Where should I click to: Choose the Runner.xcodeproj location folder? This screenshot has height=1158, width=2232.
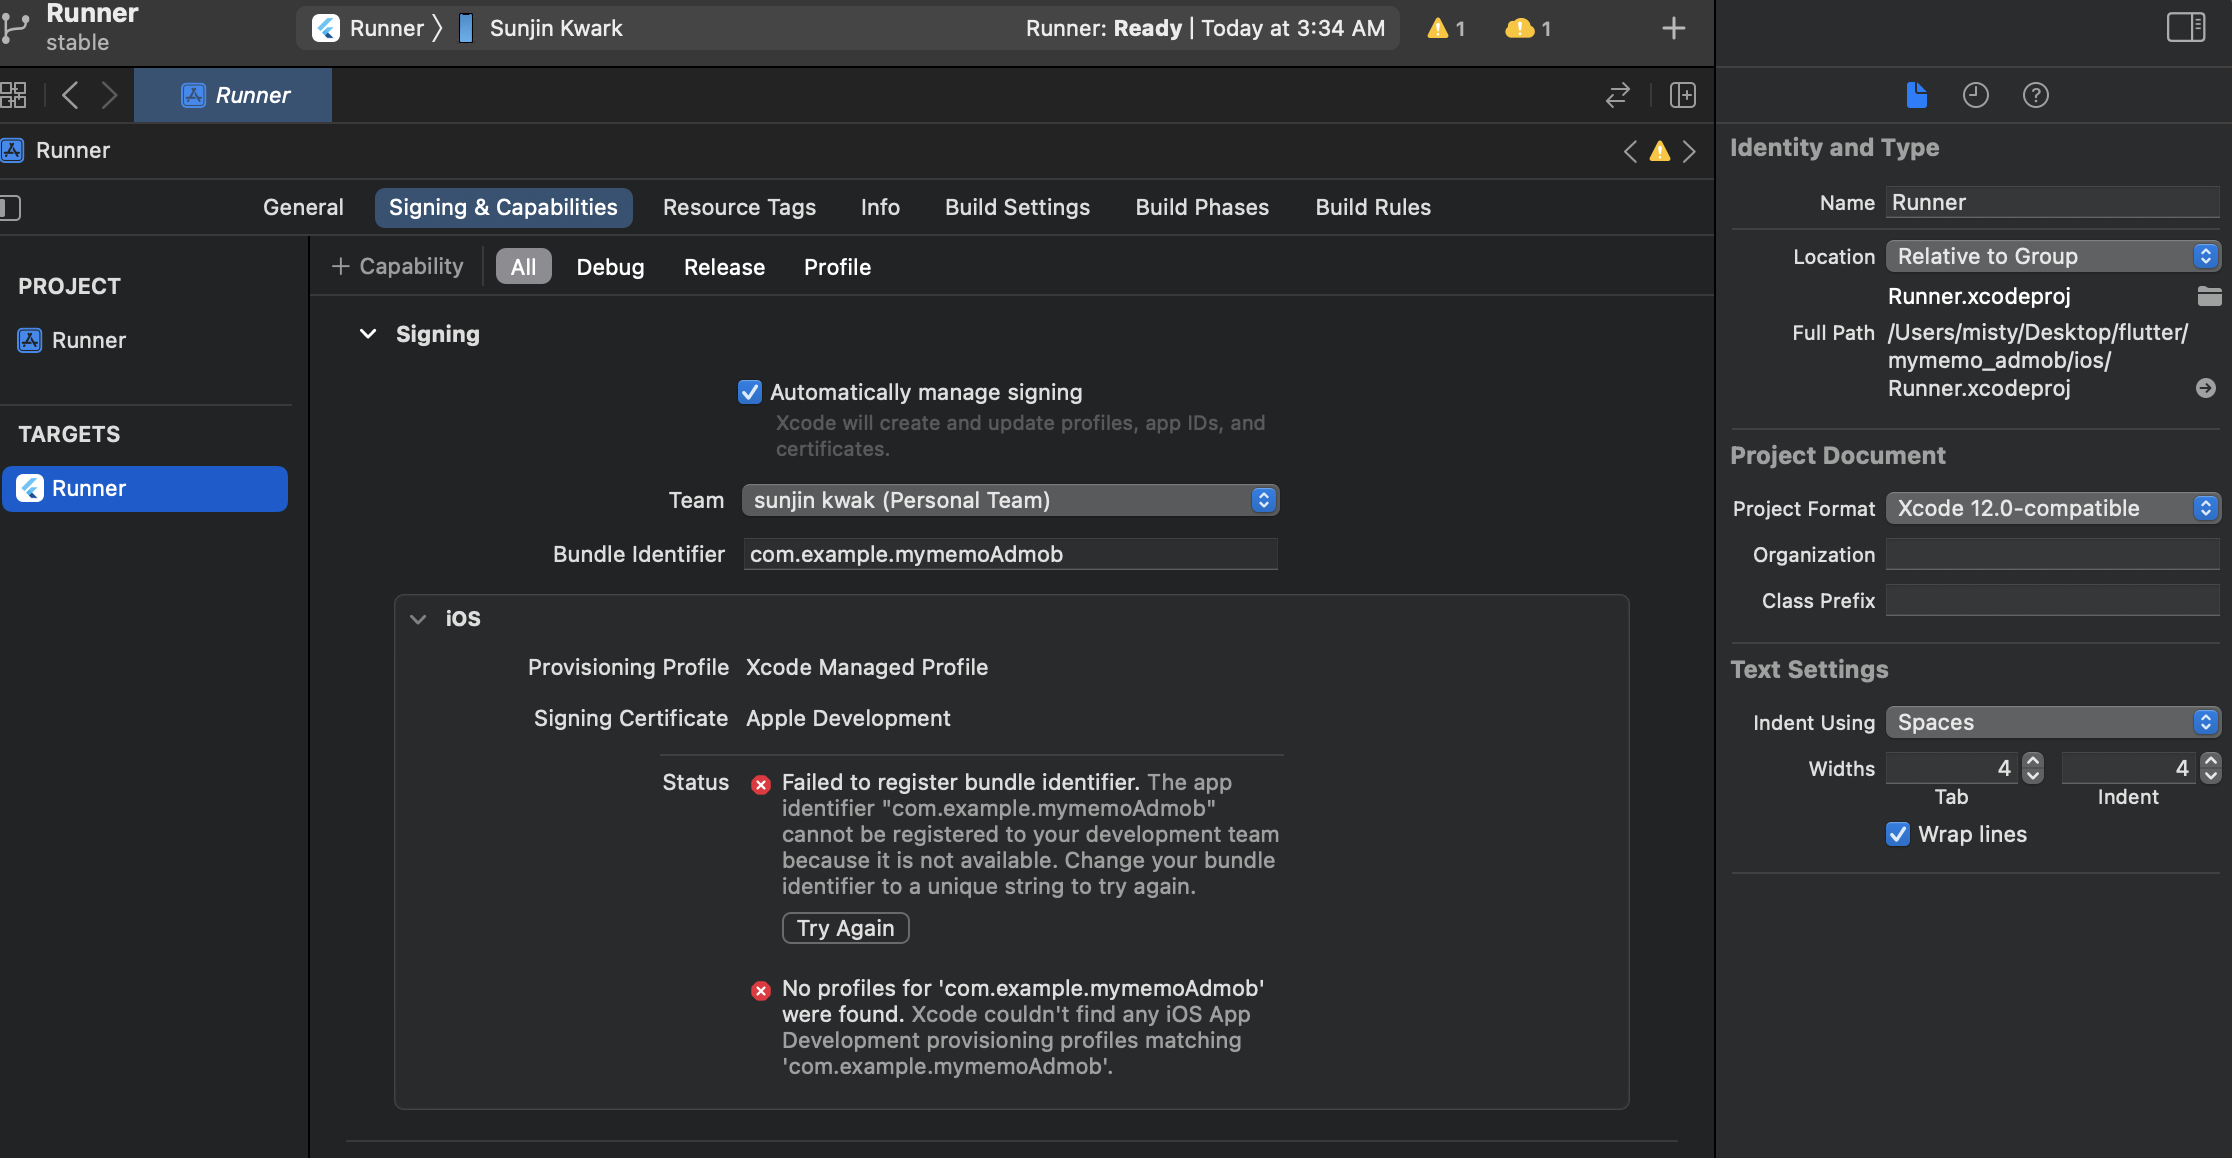point(2209,296)
